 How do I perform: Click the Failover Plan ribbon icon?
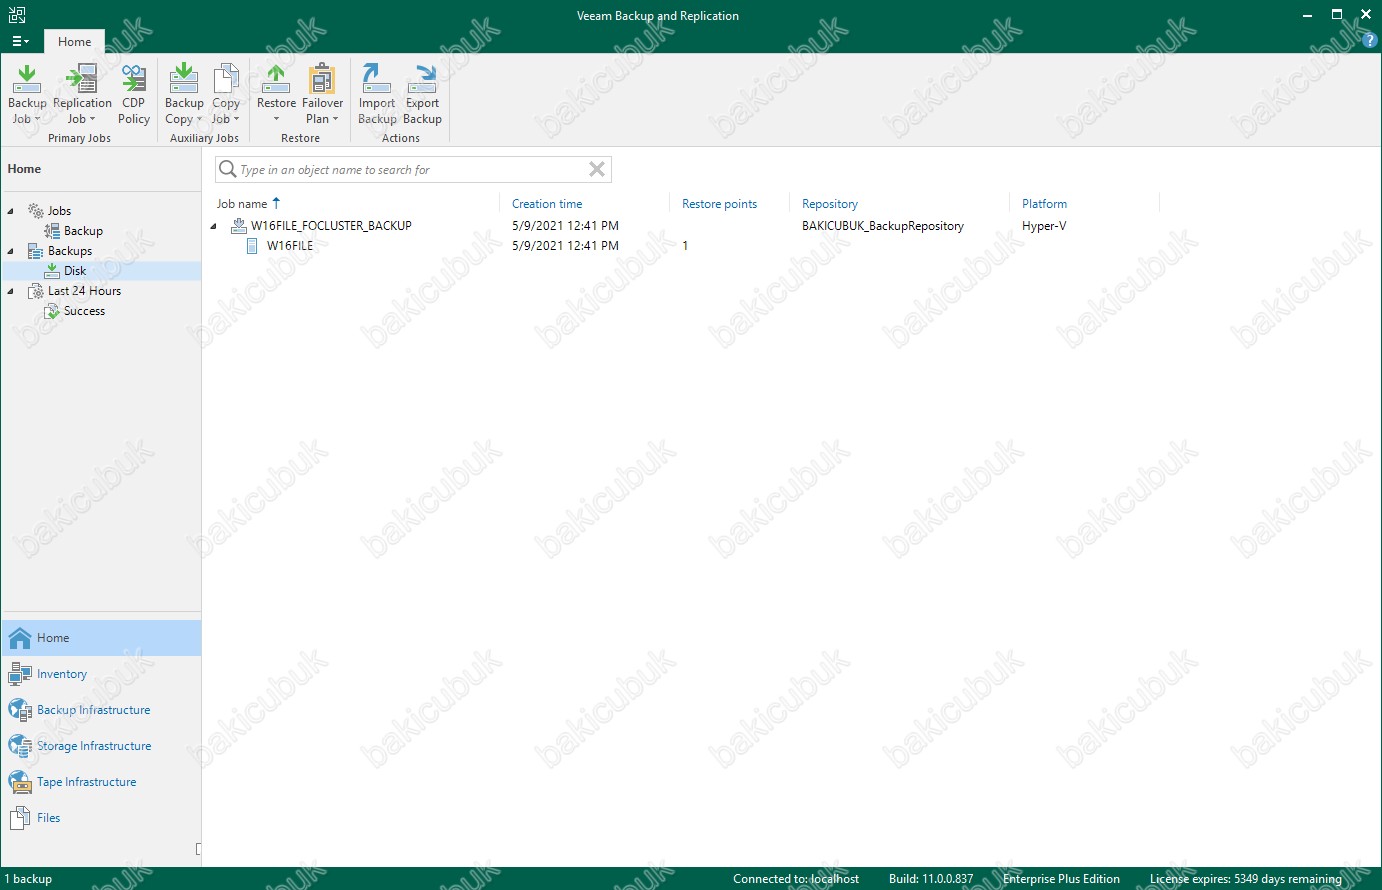[322, 78]
